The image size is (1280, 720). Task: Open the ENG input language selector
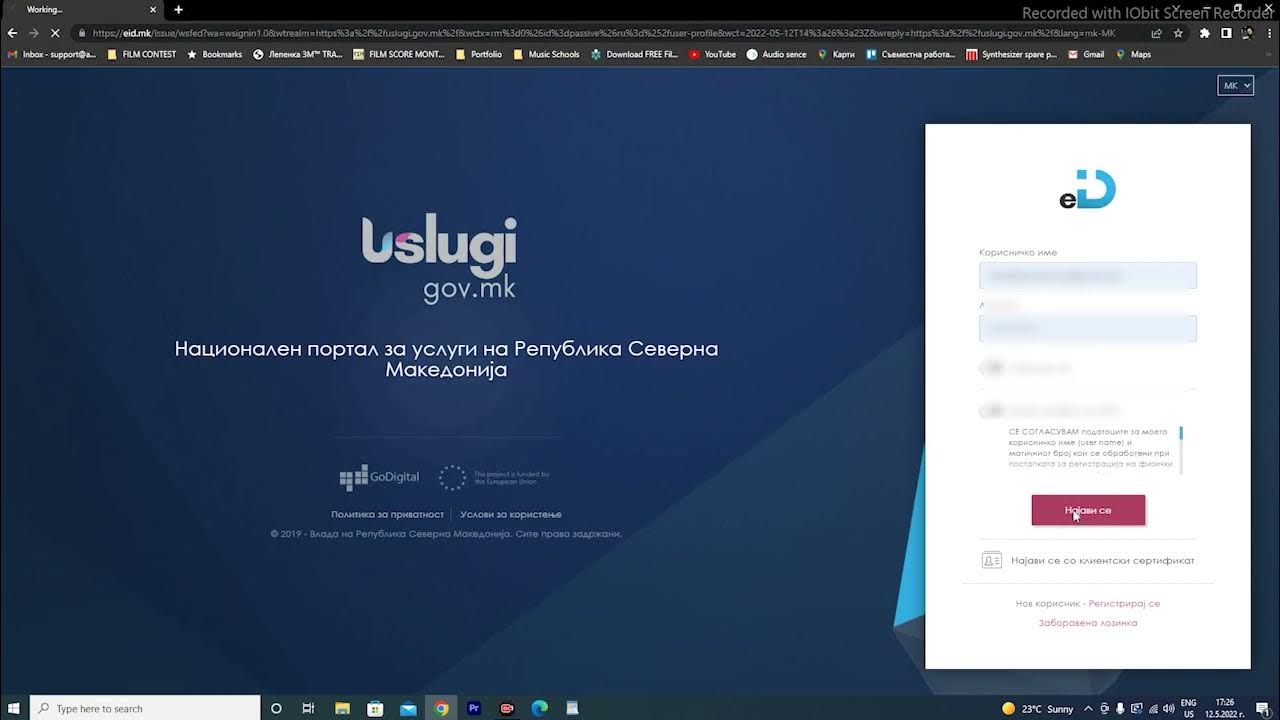[x=1189, y=708]
